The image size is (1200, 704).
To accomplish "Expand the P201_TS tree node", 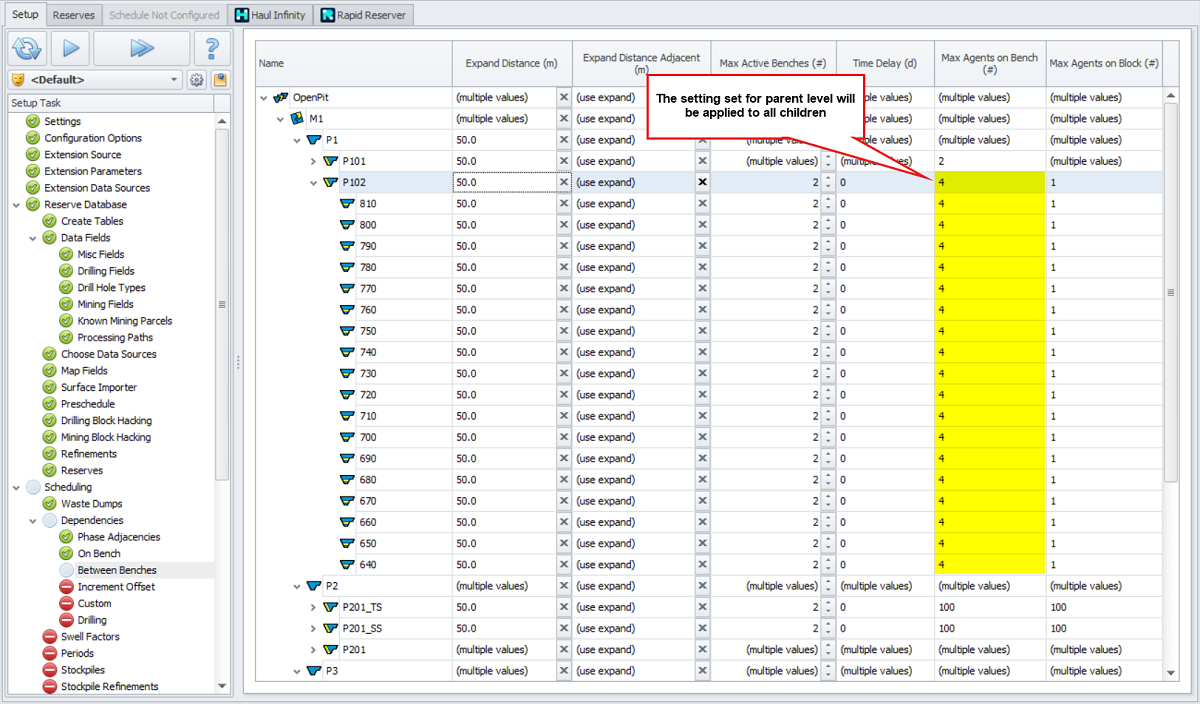I will click(313, 607).
